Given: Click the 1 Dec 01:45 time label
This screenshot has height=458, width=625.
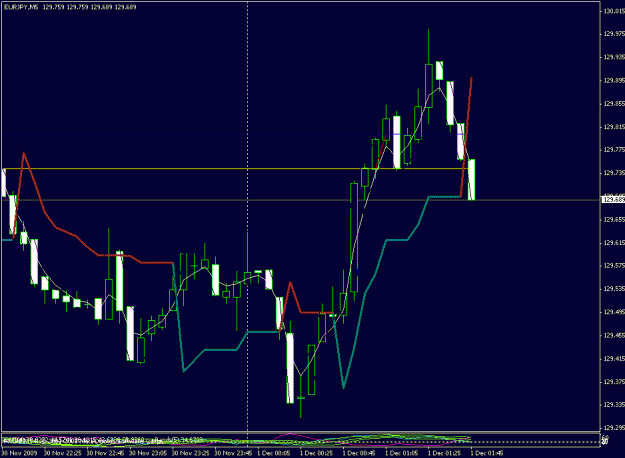Looking at the screenshot, I should 487,453.
